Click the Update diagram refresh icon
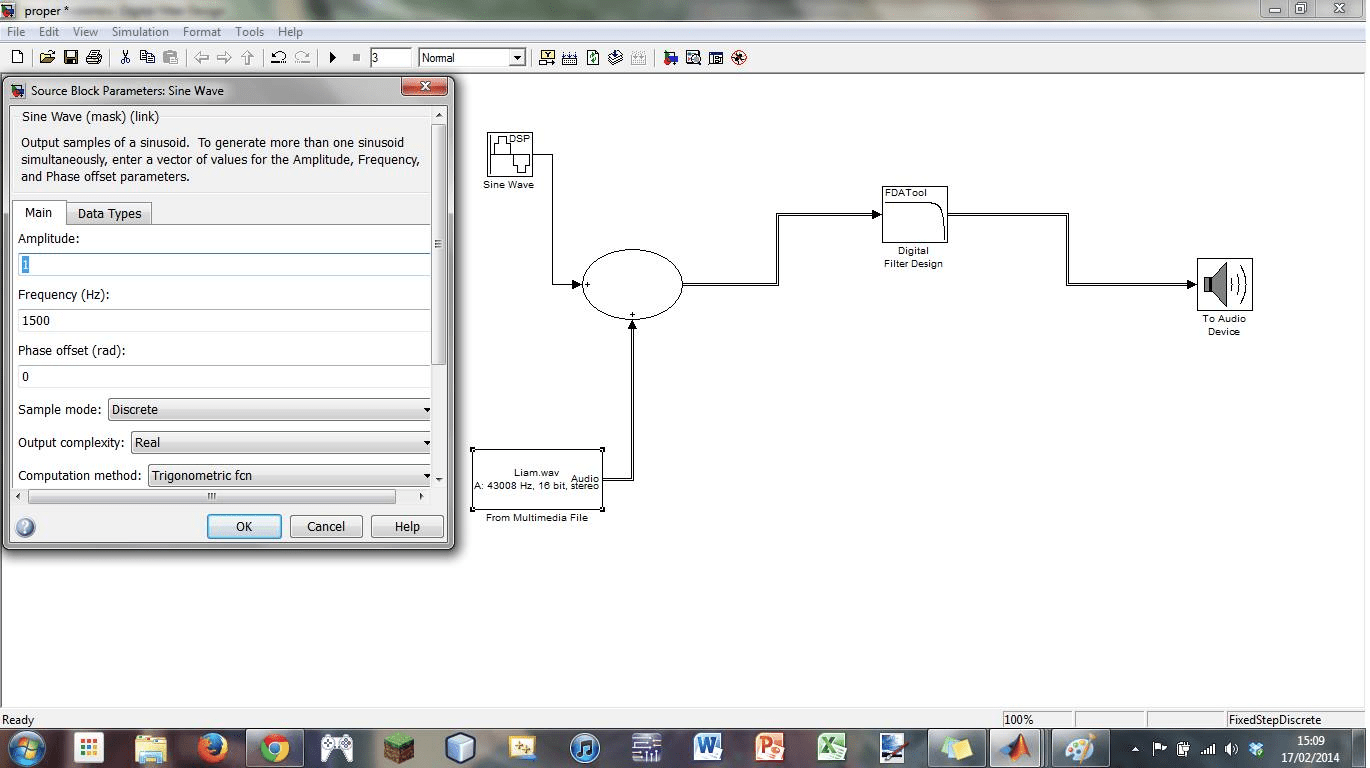The height and width of the screenshot is (768, 1370). (593, 58)
